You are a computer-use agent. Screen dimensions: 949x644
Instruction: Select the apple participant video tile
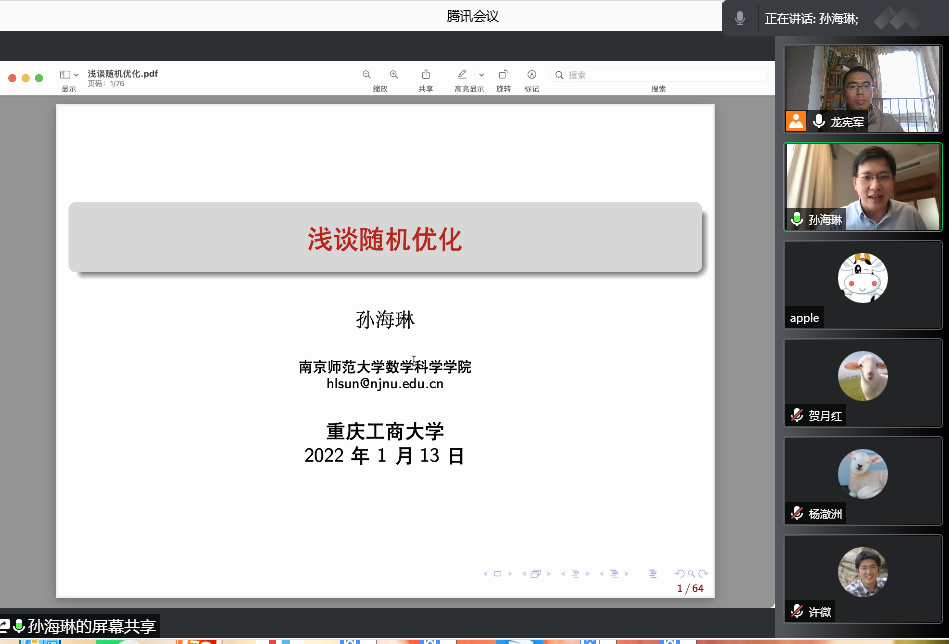click(863, 284)
